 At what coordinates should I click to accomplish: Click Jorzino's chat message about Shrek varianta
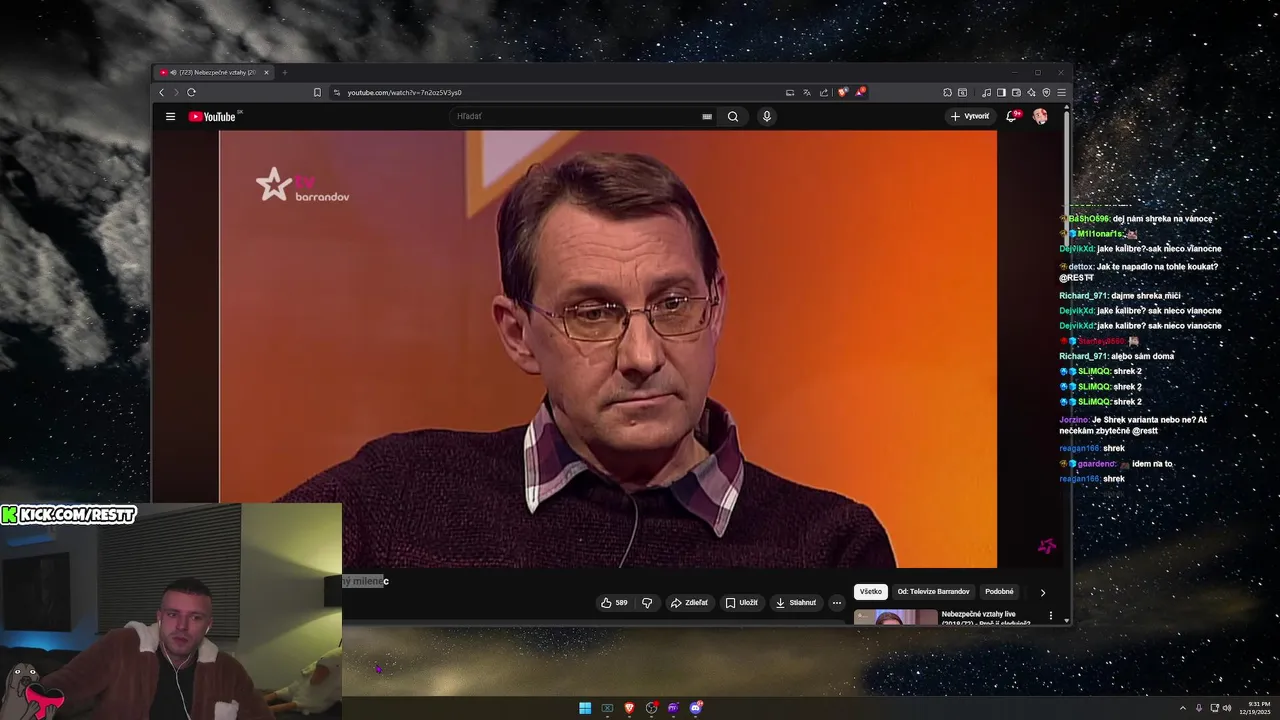coord(1133,425)
